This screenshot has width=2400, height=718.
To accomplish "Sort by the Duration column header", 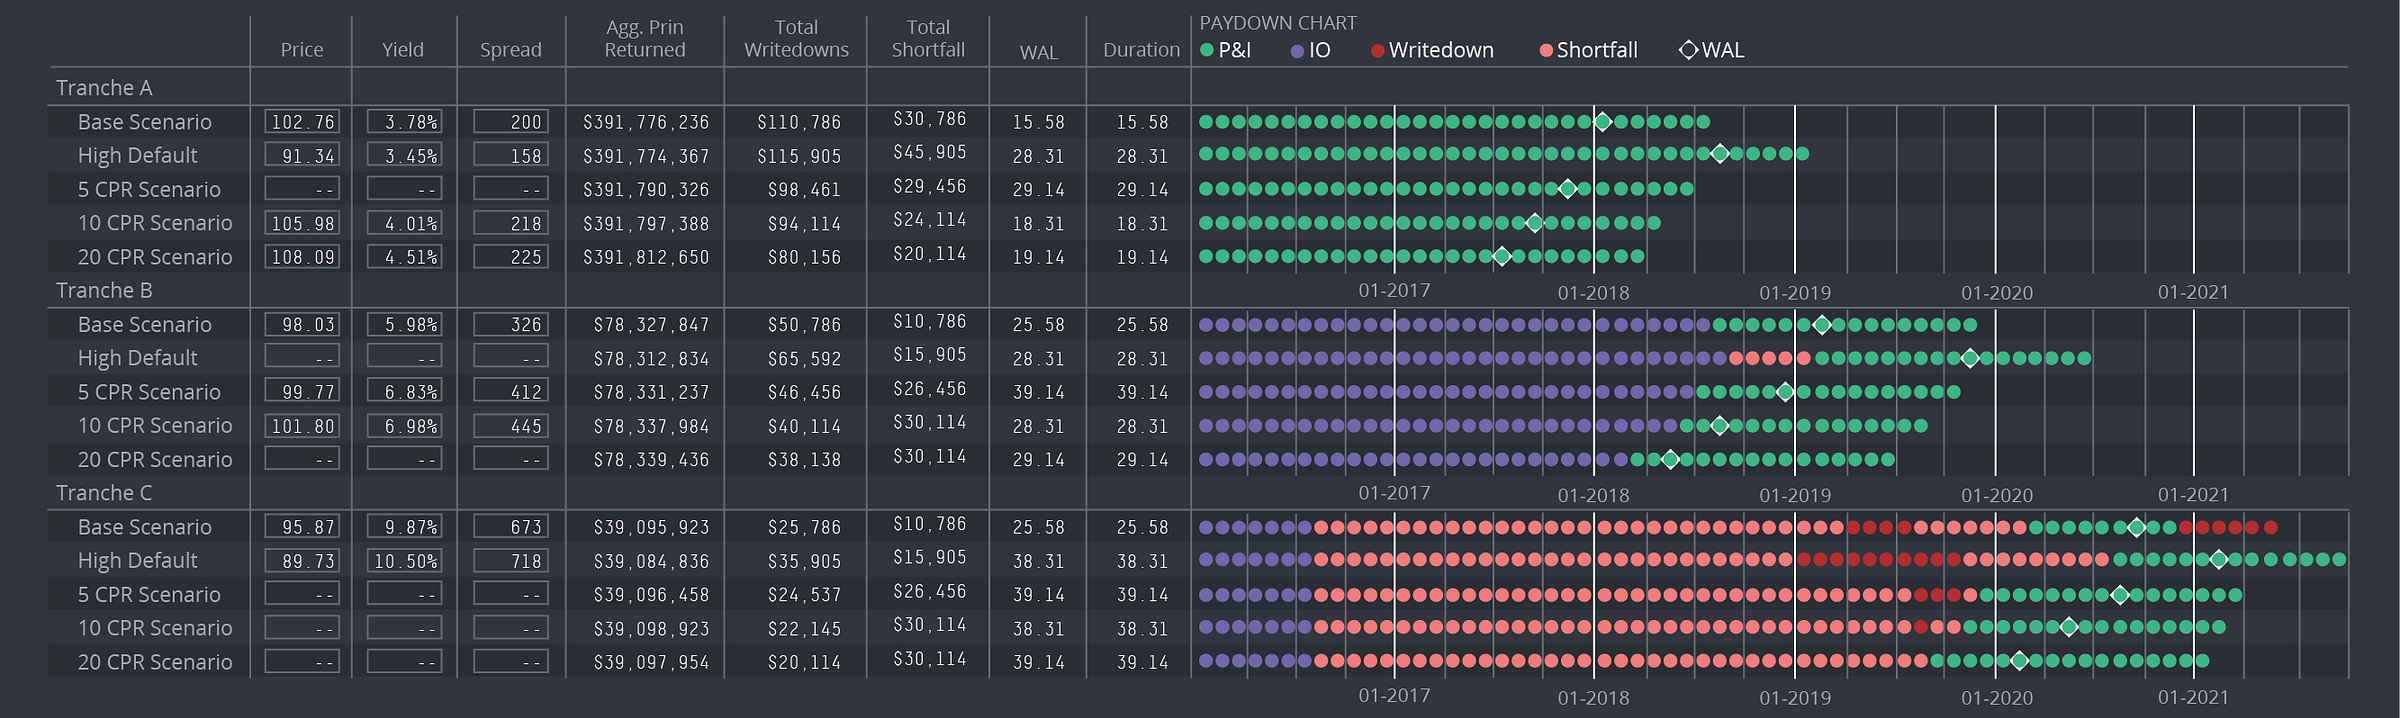I will 1141,50.
